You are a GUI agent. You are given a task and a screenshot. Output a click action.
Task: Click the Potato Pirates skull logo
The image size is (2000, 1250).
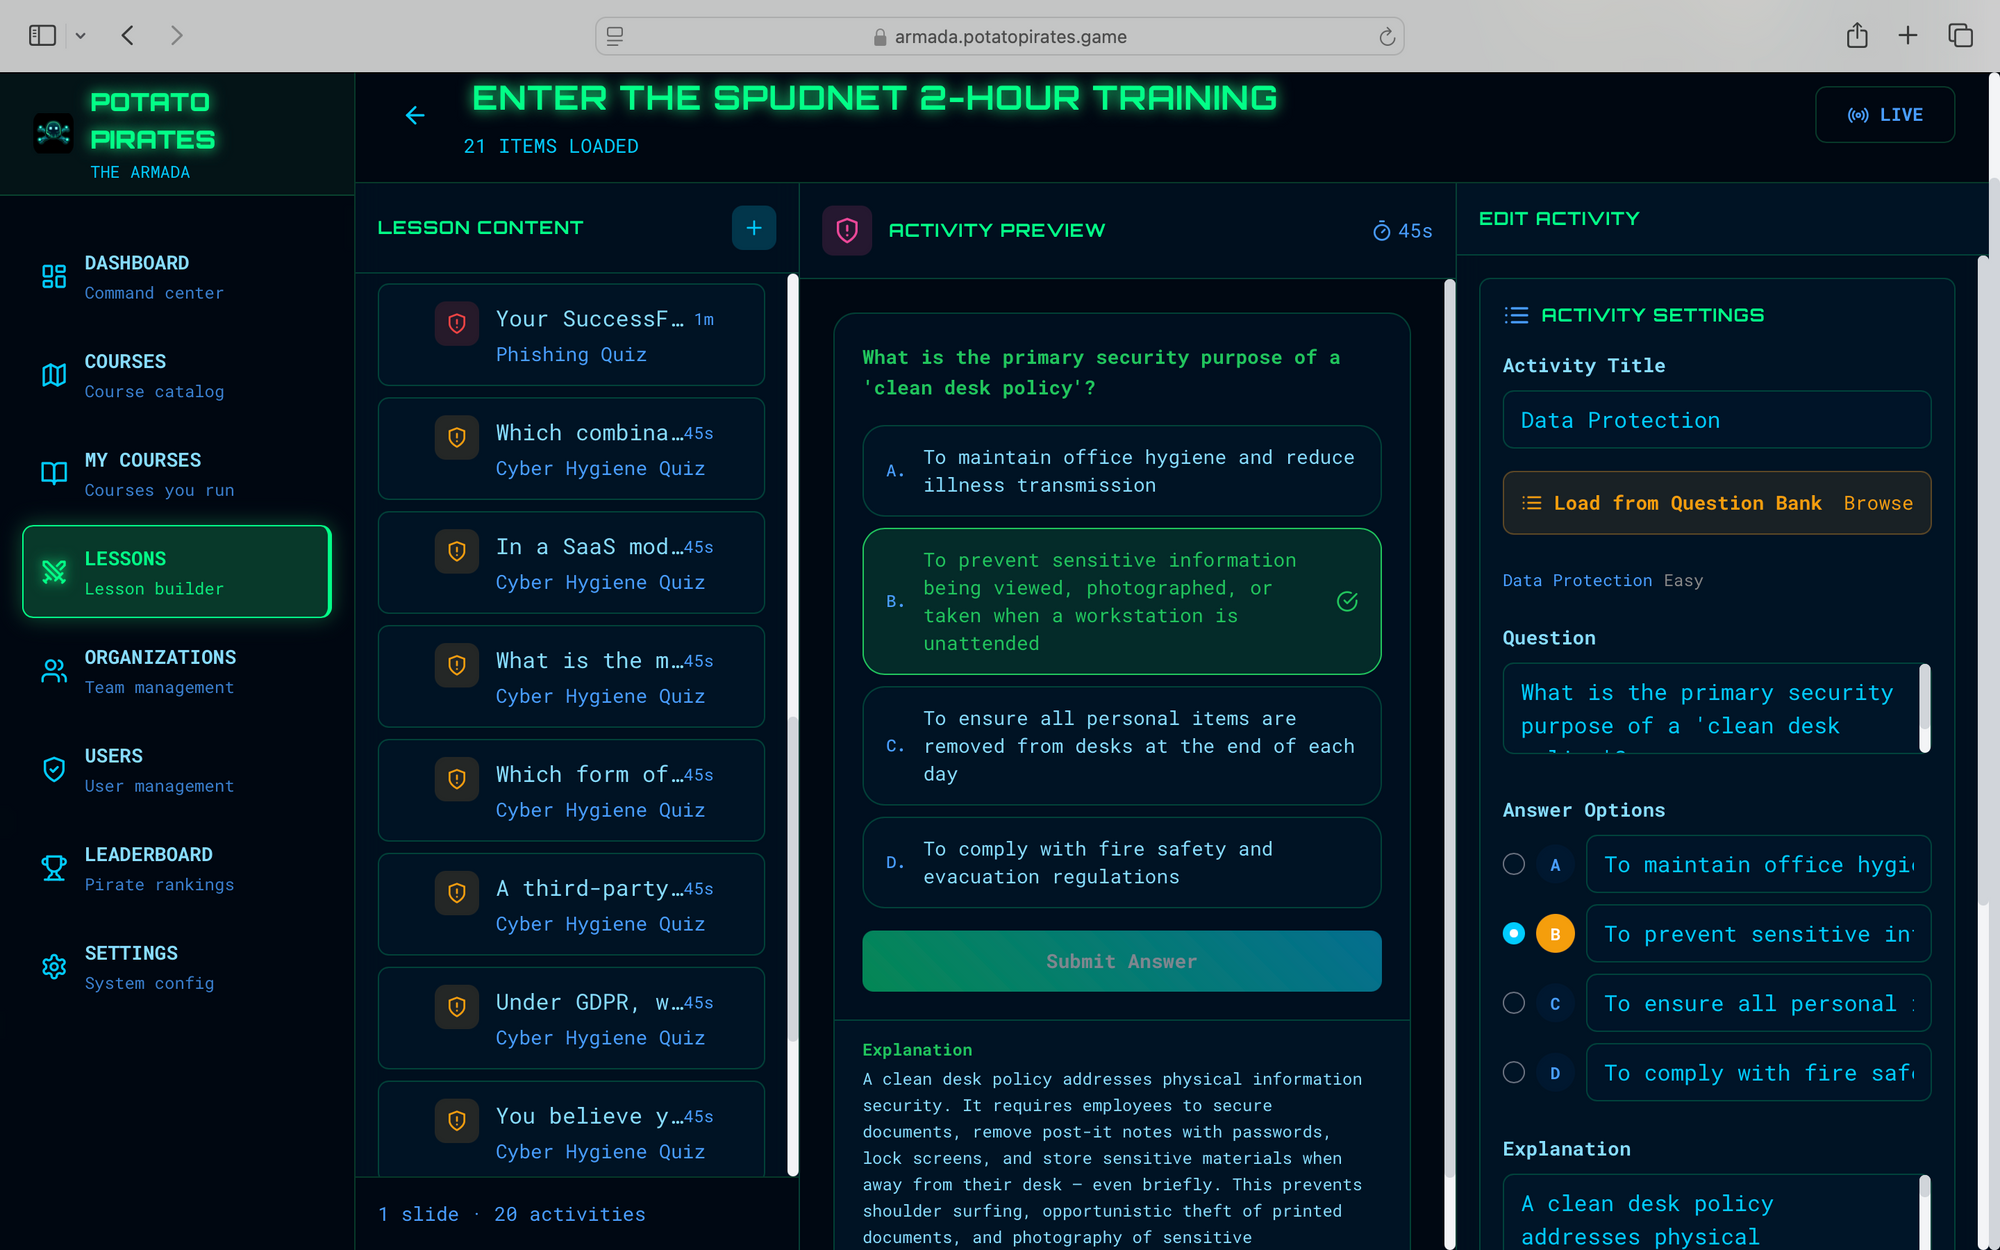(x=53, y=132)
